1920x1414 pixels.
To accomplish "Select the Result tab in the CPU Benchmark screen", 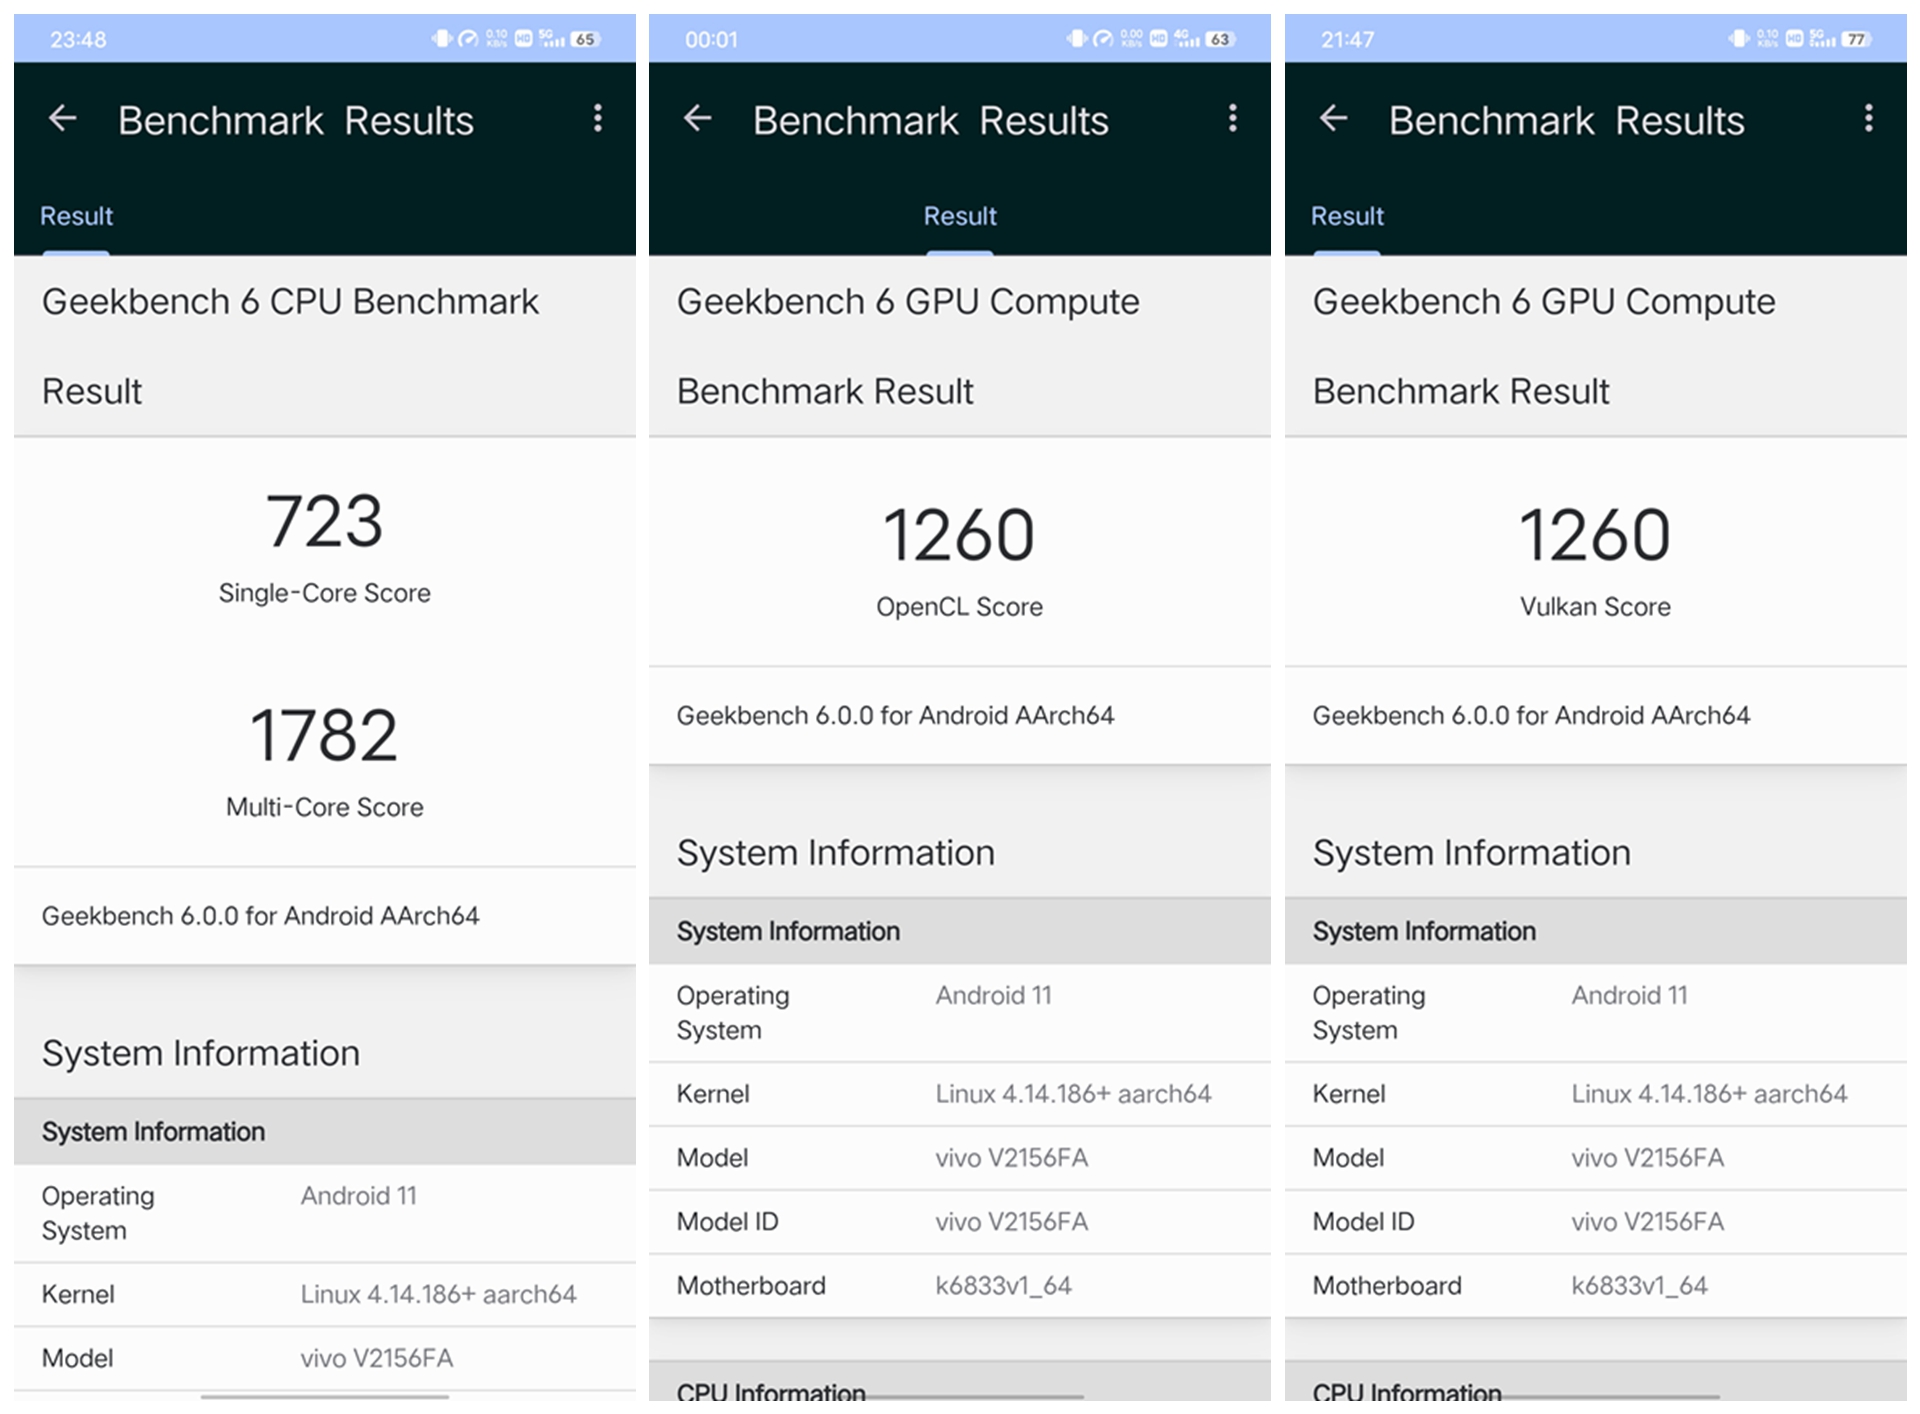I will (76, 216).
